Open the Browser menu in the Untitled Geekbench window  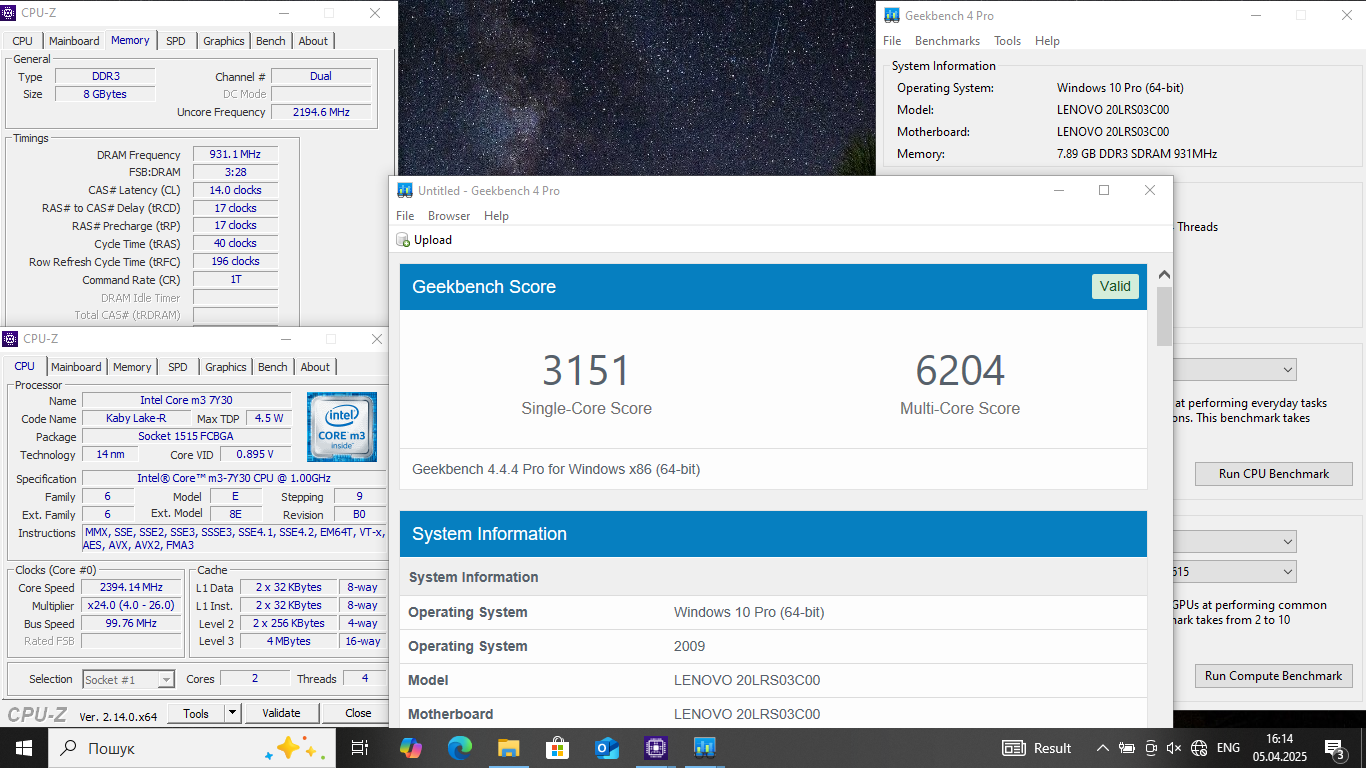[x=449, y=216]
